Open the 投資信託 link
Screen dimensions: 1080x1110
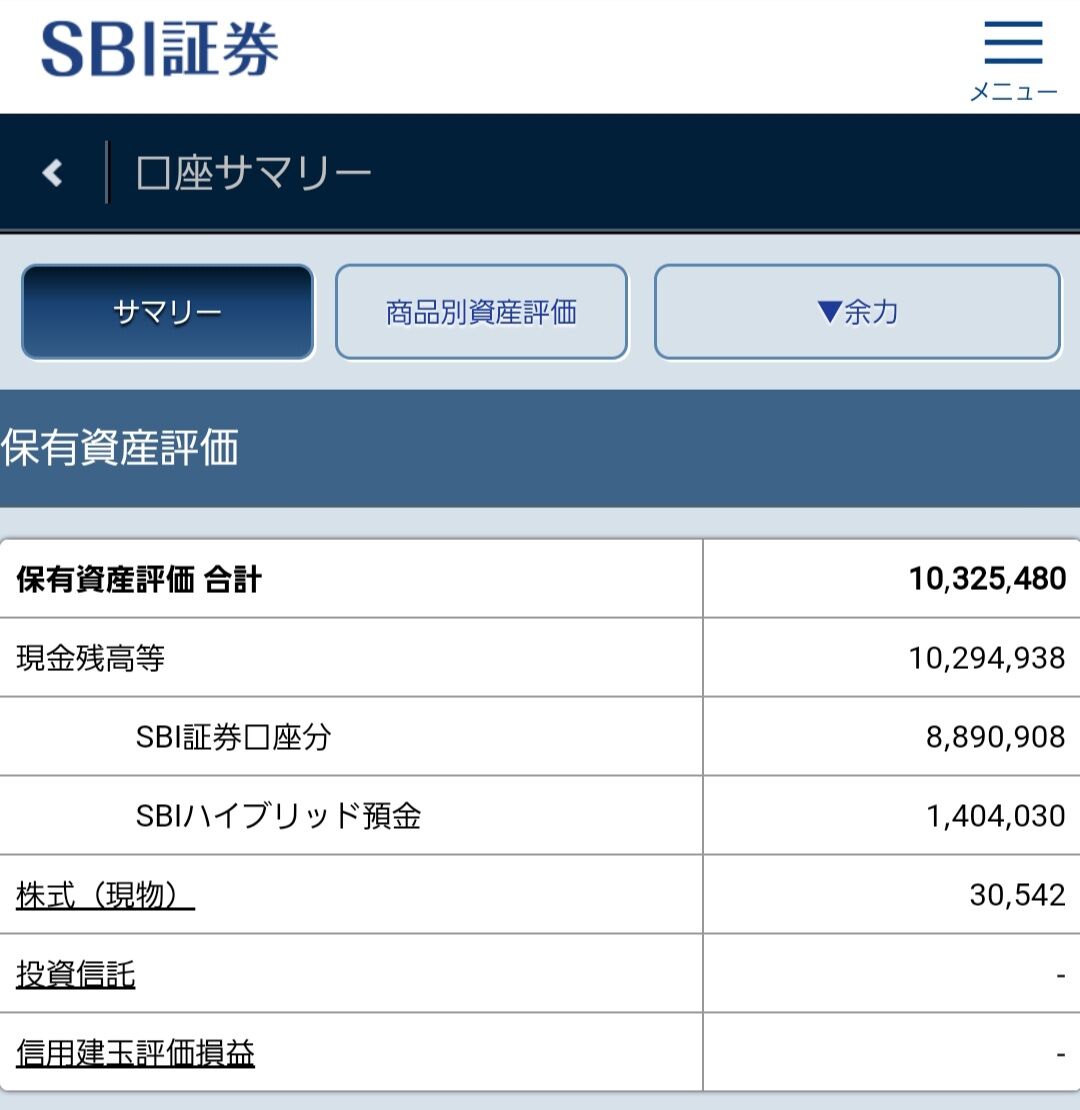pos(75,974)
